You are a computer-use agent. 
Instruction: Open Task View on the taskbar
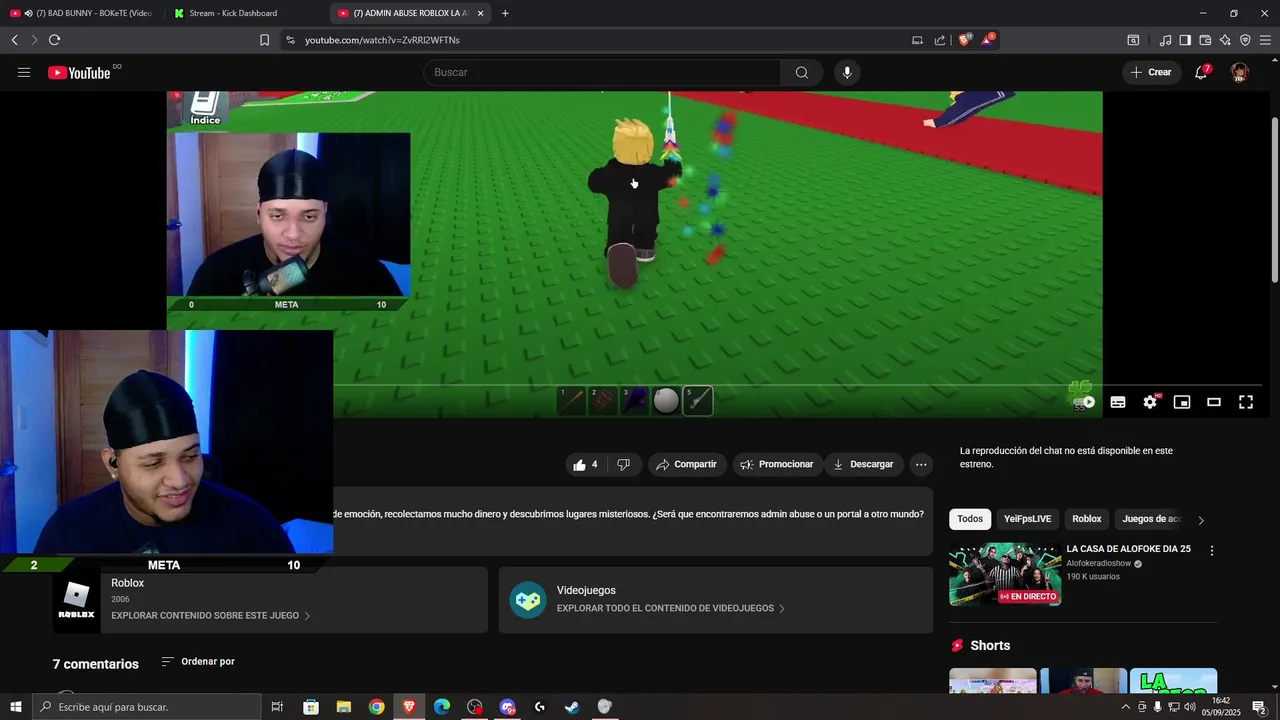click(x=277, y=707)
